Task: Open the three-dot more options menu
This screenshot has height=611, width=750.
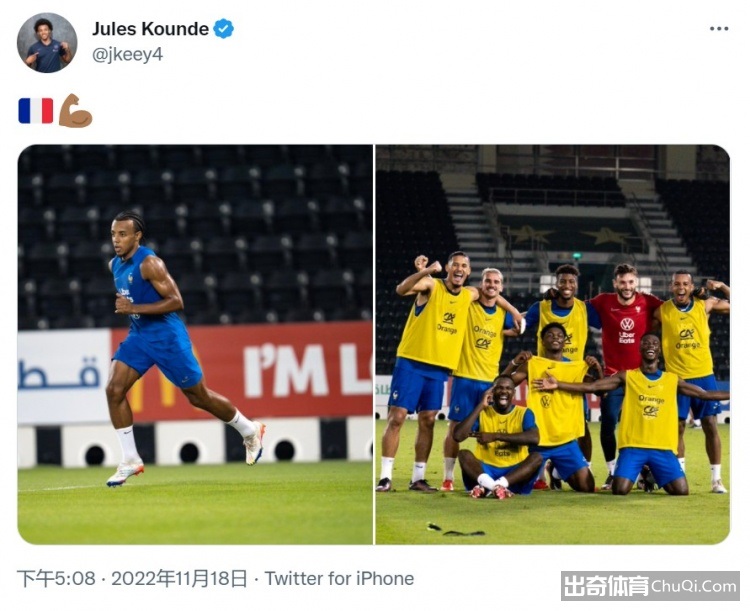Action: coord(718,29)
